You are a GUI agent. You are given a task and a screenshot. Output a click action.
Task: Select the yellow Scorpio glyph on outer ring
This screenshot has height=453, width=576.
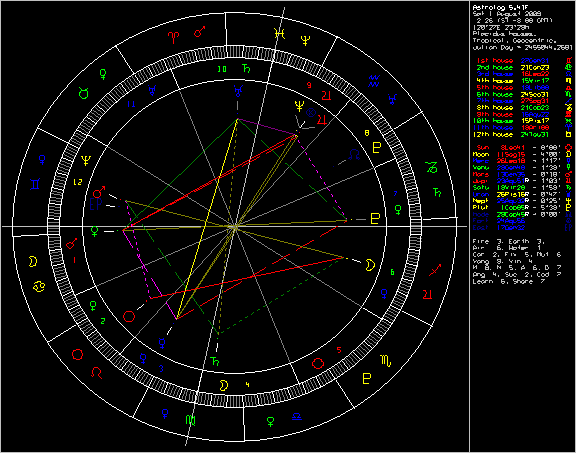[386, 361]
